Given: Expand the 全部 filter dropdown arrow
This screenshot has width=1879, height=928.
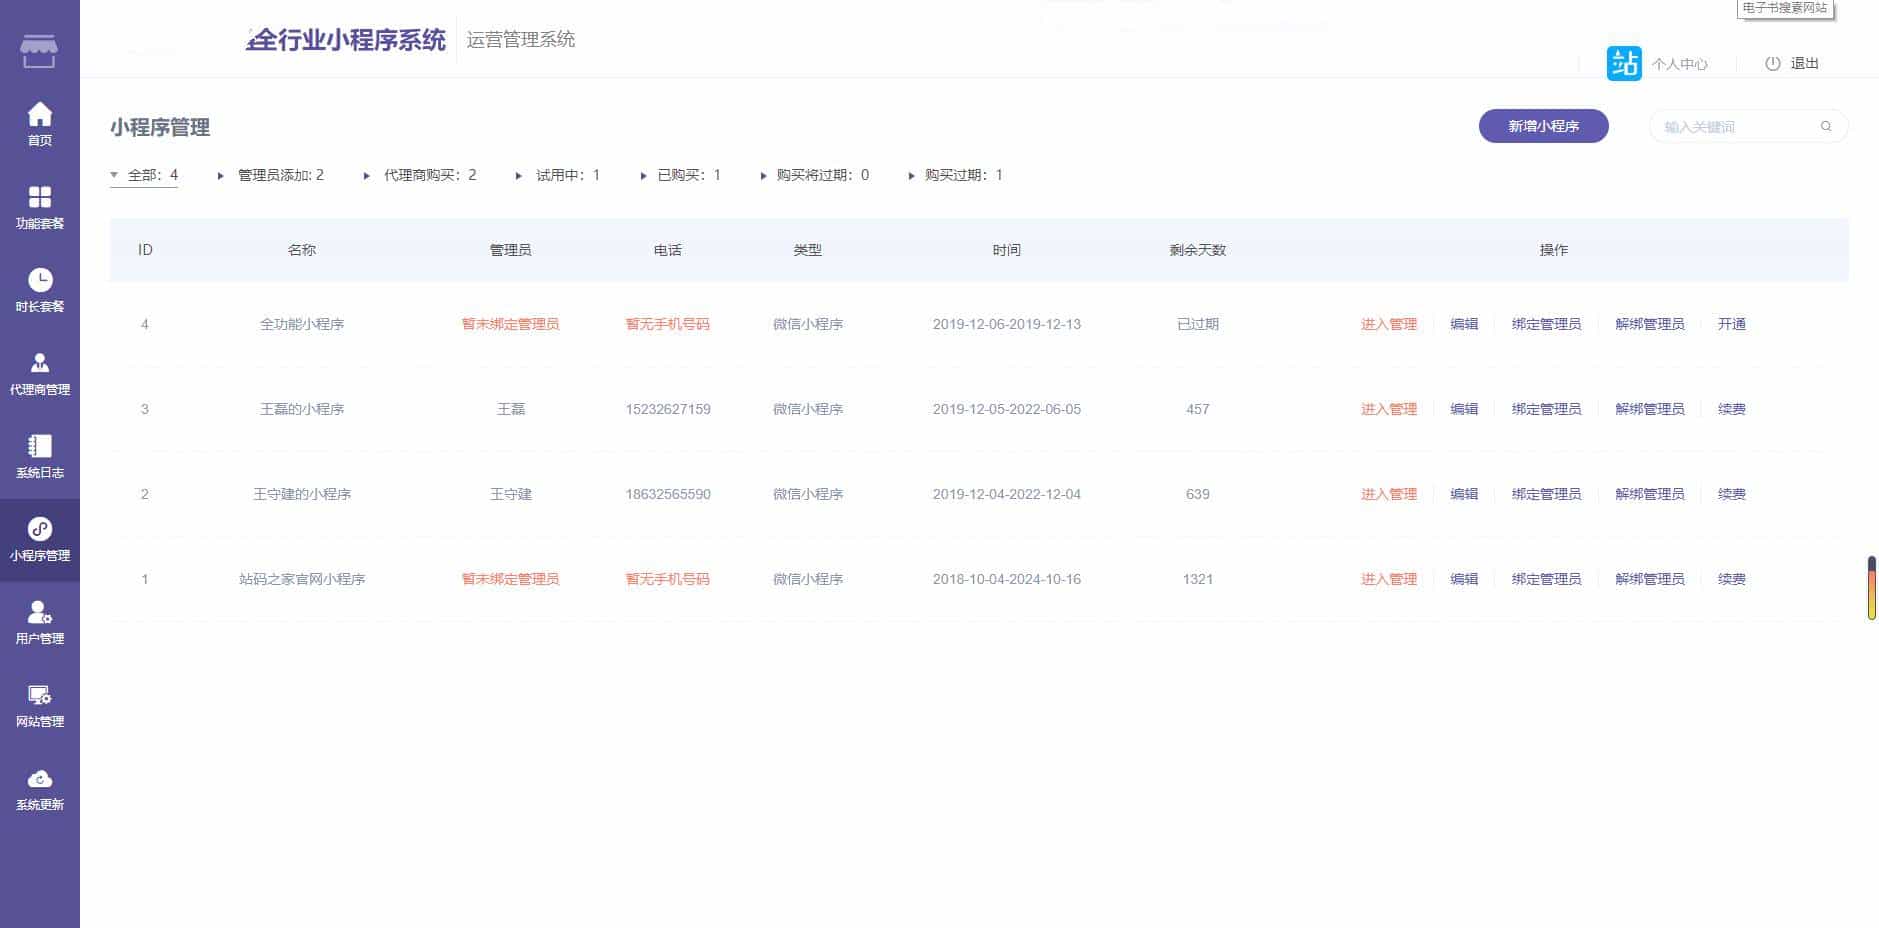Looking at the screenshot, I should [x=114, y=174].
